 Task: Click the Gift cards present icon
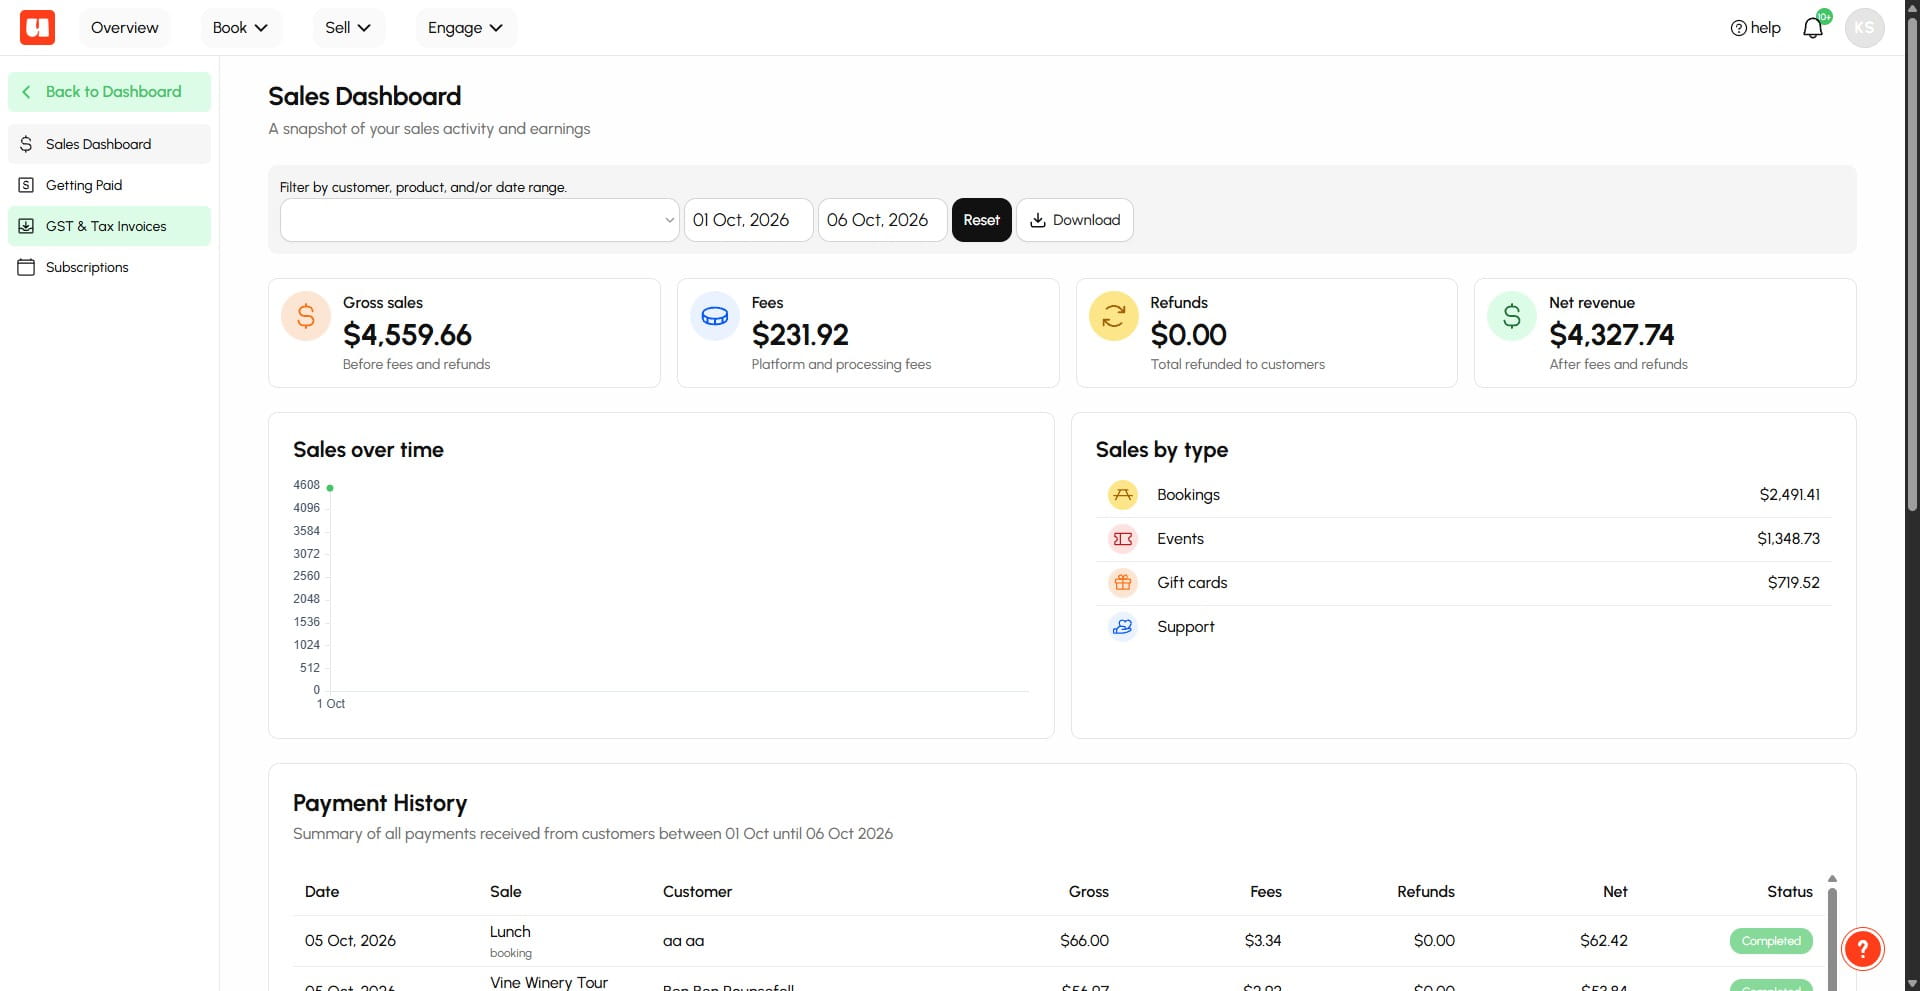pyautogui.click(x=1123, y=583)
